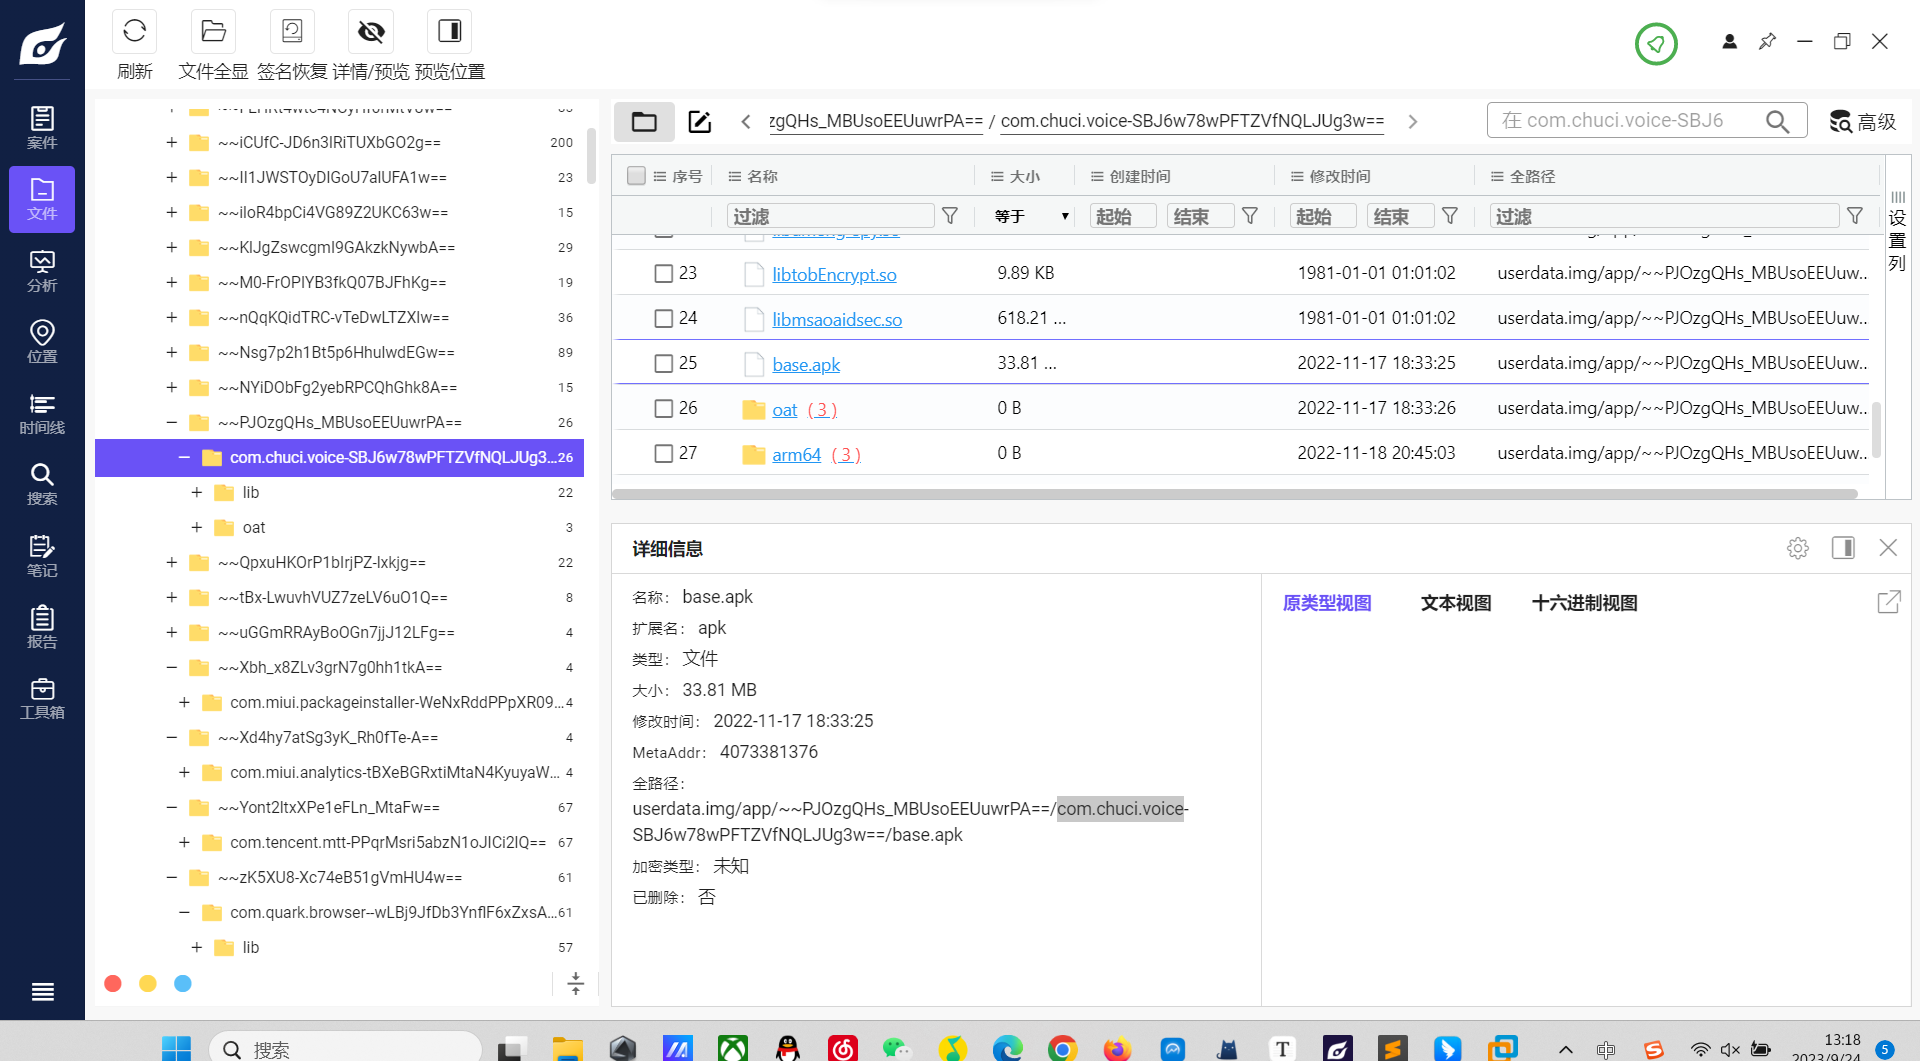1920x1061 pixels.
Task: Open the base.apk file link
Action: click(806, 364)
